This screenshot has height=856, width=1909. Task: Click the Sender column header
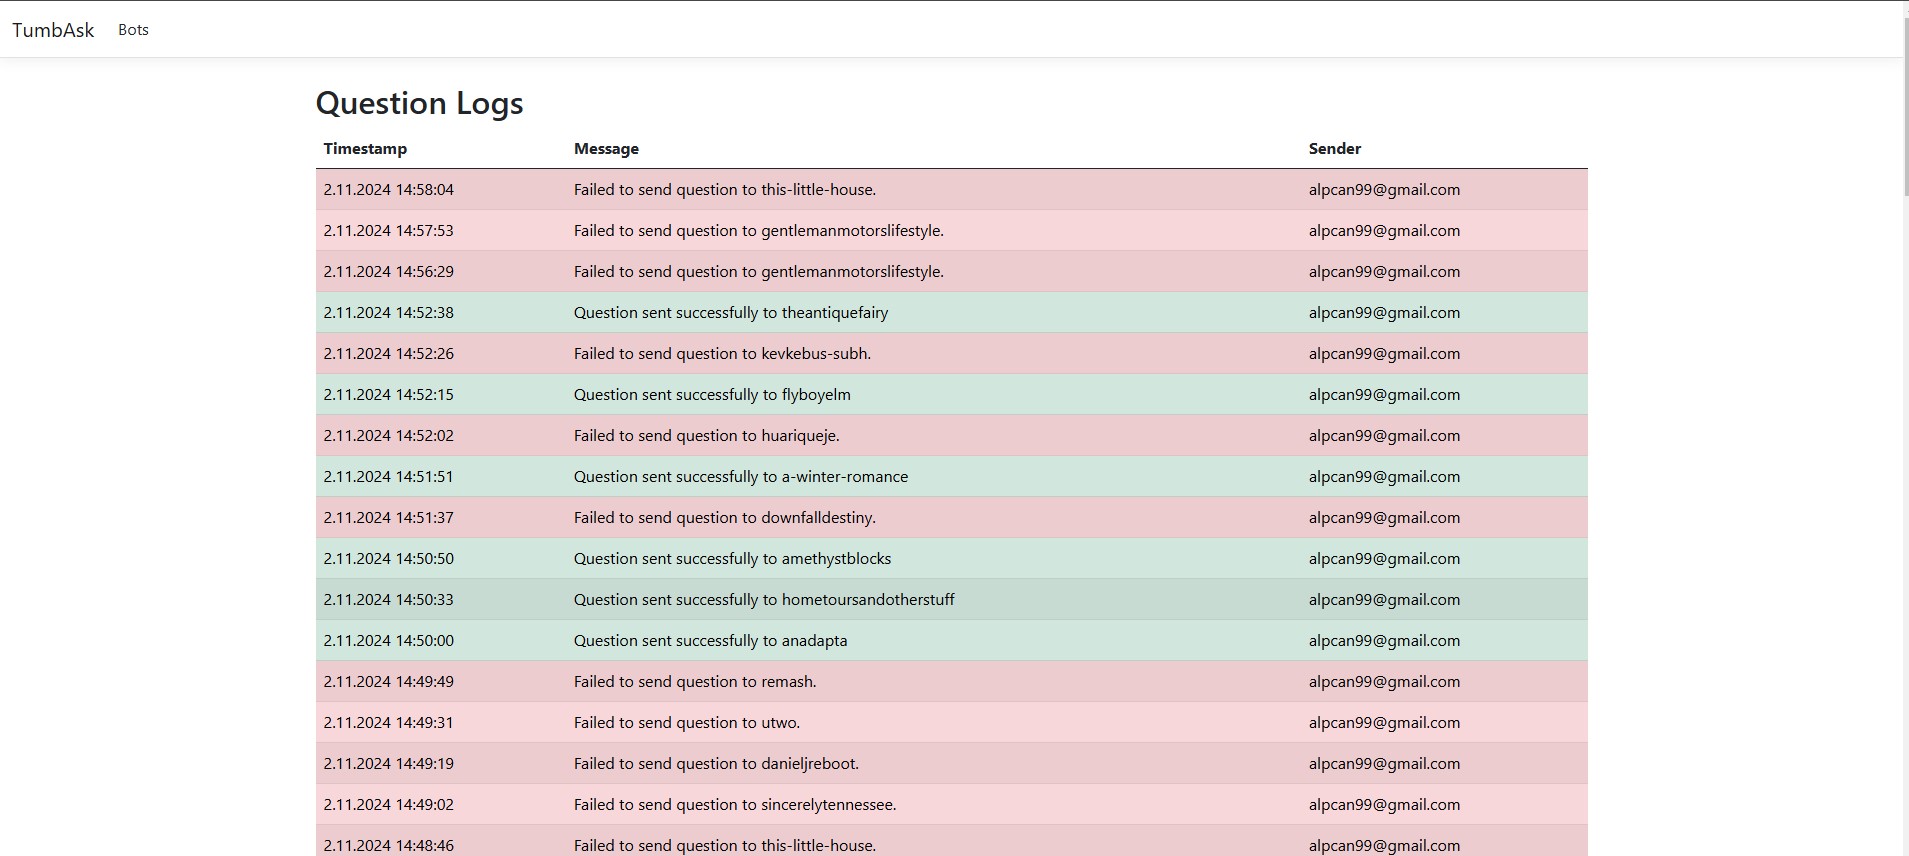[1335, 149]
